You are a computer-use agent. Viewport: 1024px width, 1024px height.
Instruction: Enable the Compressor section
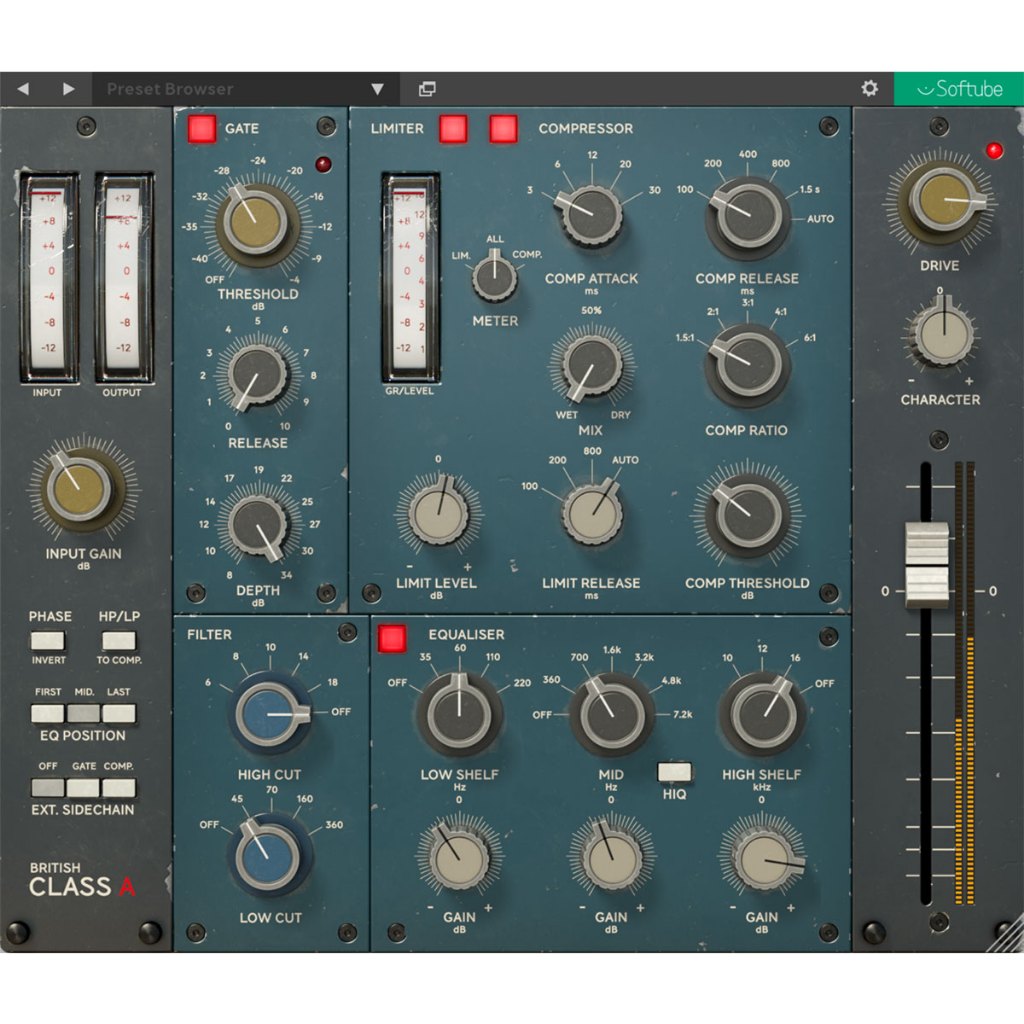(506, 128)
